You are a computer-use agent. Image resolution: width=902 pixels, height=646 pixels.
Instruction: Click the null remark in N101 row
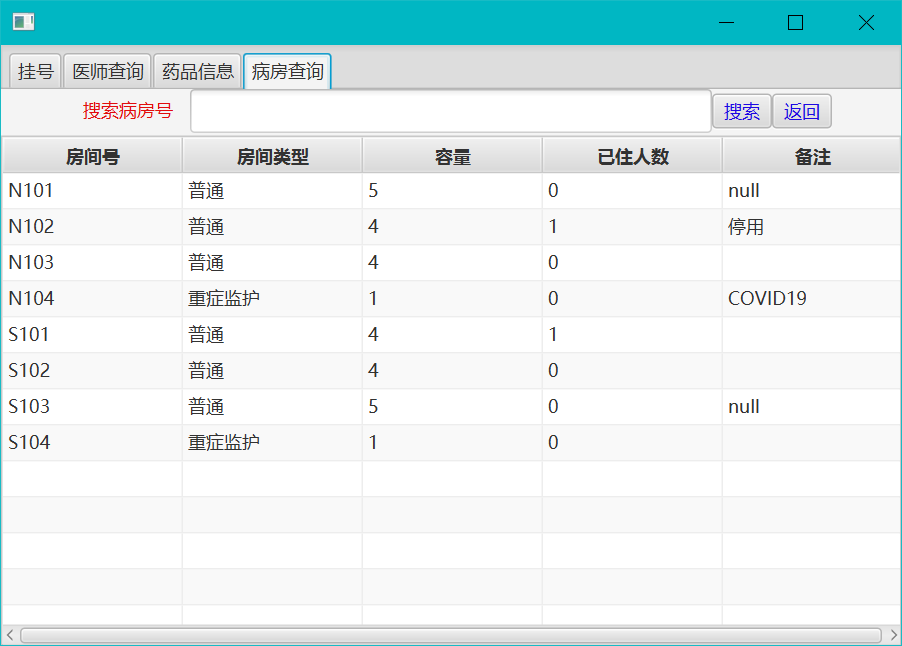pos(744,190)
